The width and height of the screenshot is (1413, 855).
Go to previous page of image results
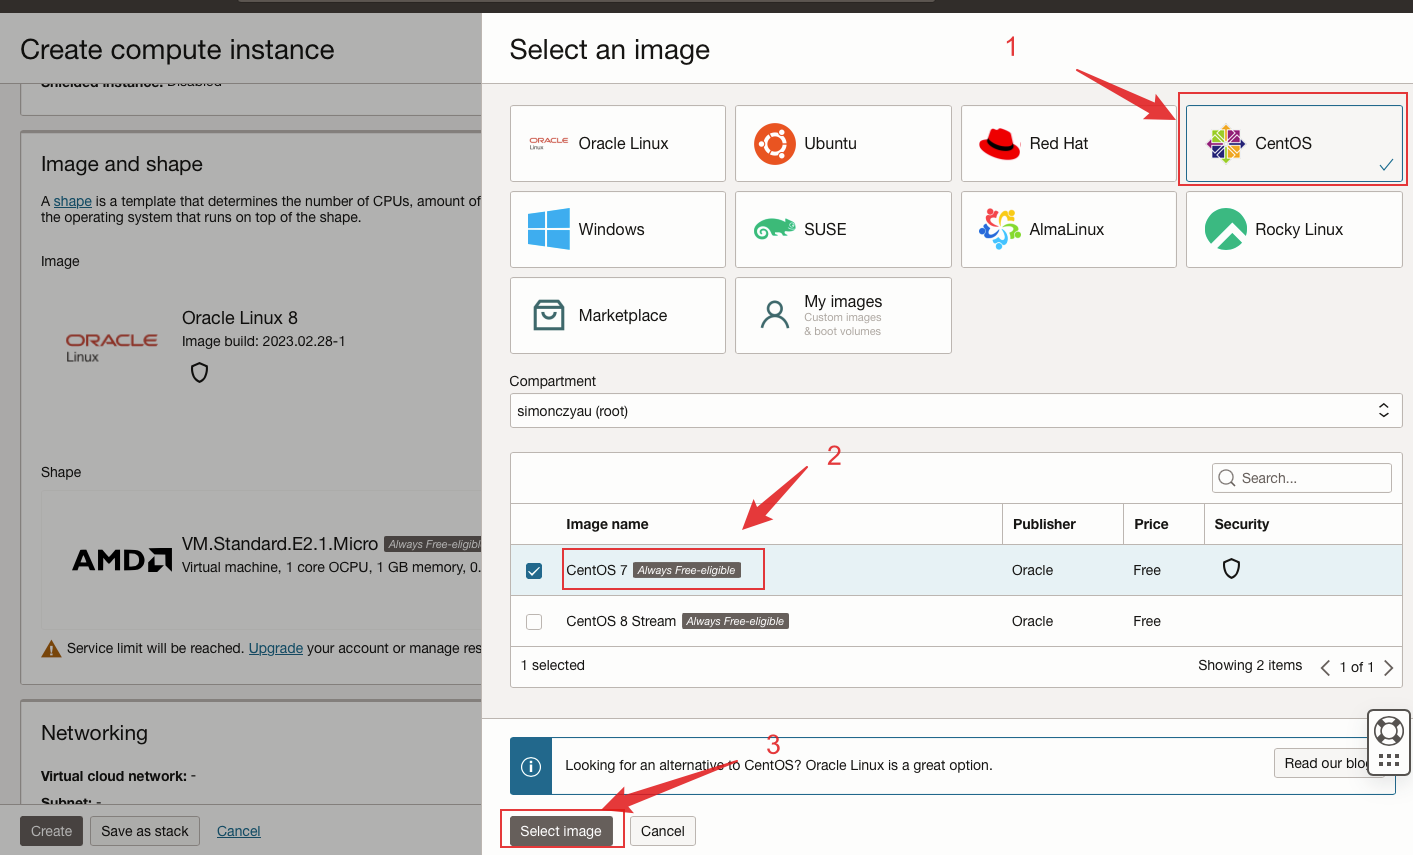pyautogui.click(x=1325, y=668)
